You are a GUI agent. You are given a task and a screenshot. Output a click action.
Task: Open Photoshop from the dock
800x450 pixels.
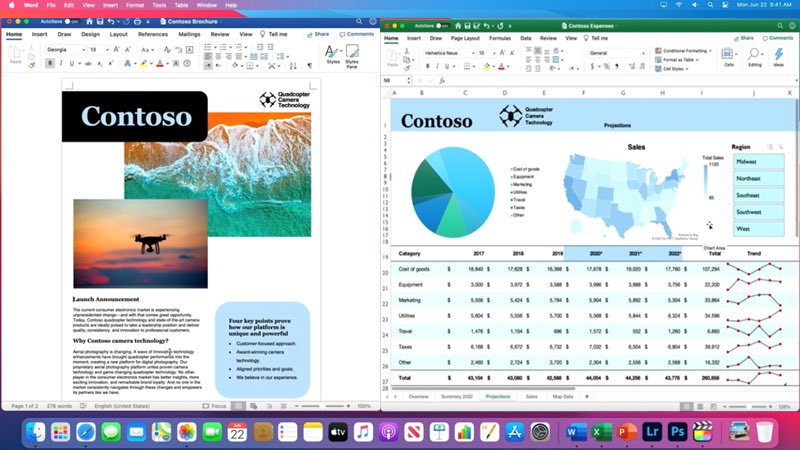(677, 432)
